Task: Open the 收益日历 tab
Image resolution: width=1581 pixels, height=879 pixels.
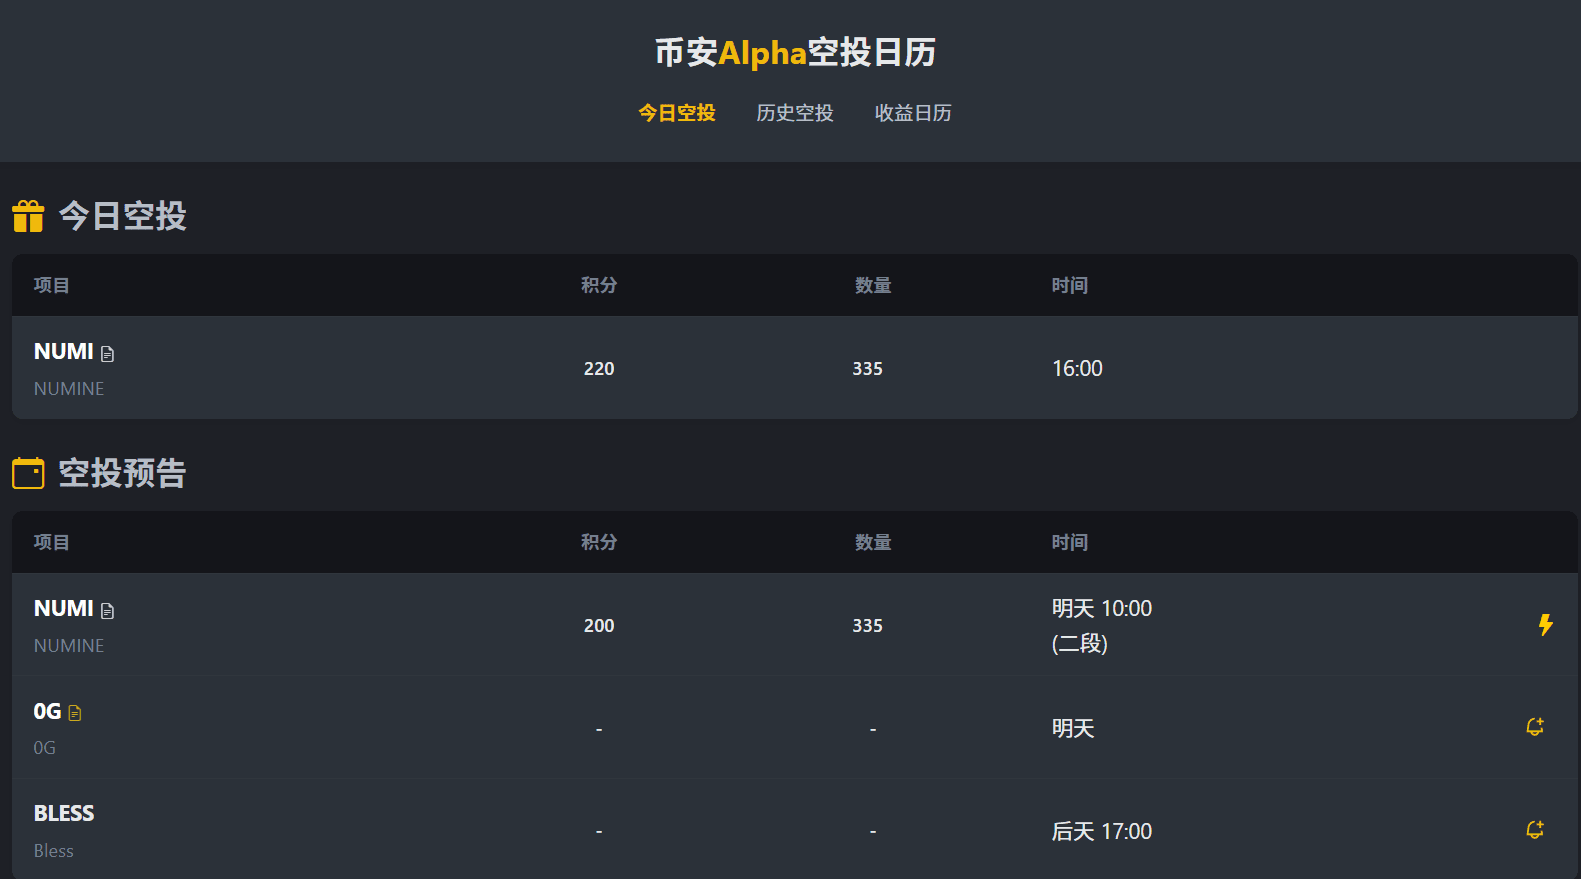Action: (x=913, y=113)
